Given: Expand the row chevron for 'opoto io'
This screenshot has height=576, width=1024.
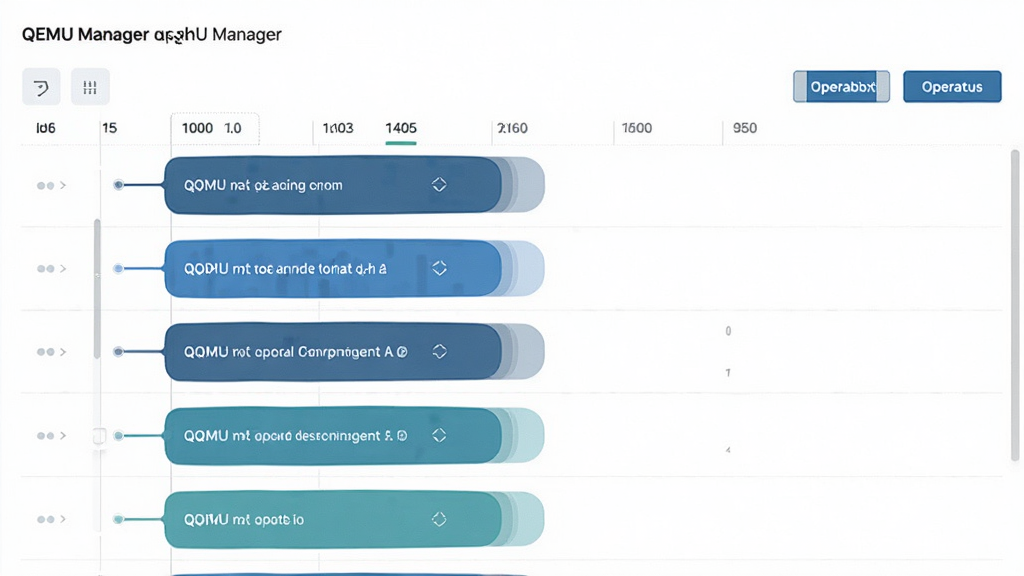Looking at the screenshot, I should [x=63, y=519].
